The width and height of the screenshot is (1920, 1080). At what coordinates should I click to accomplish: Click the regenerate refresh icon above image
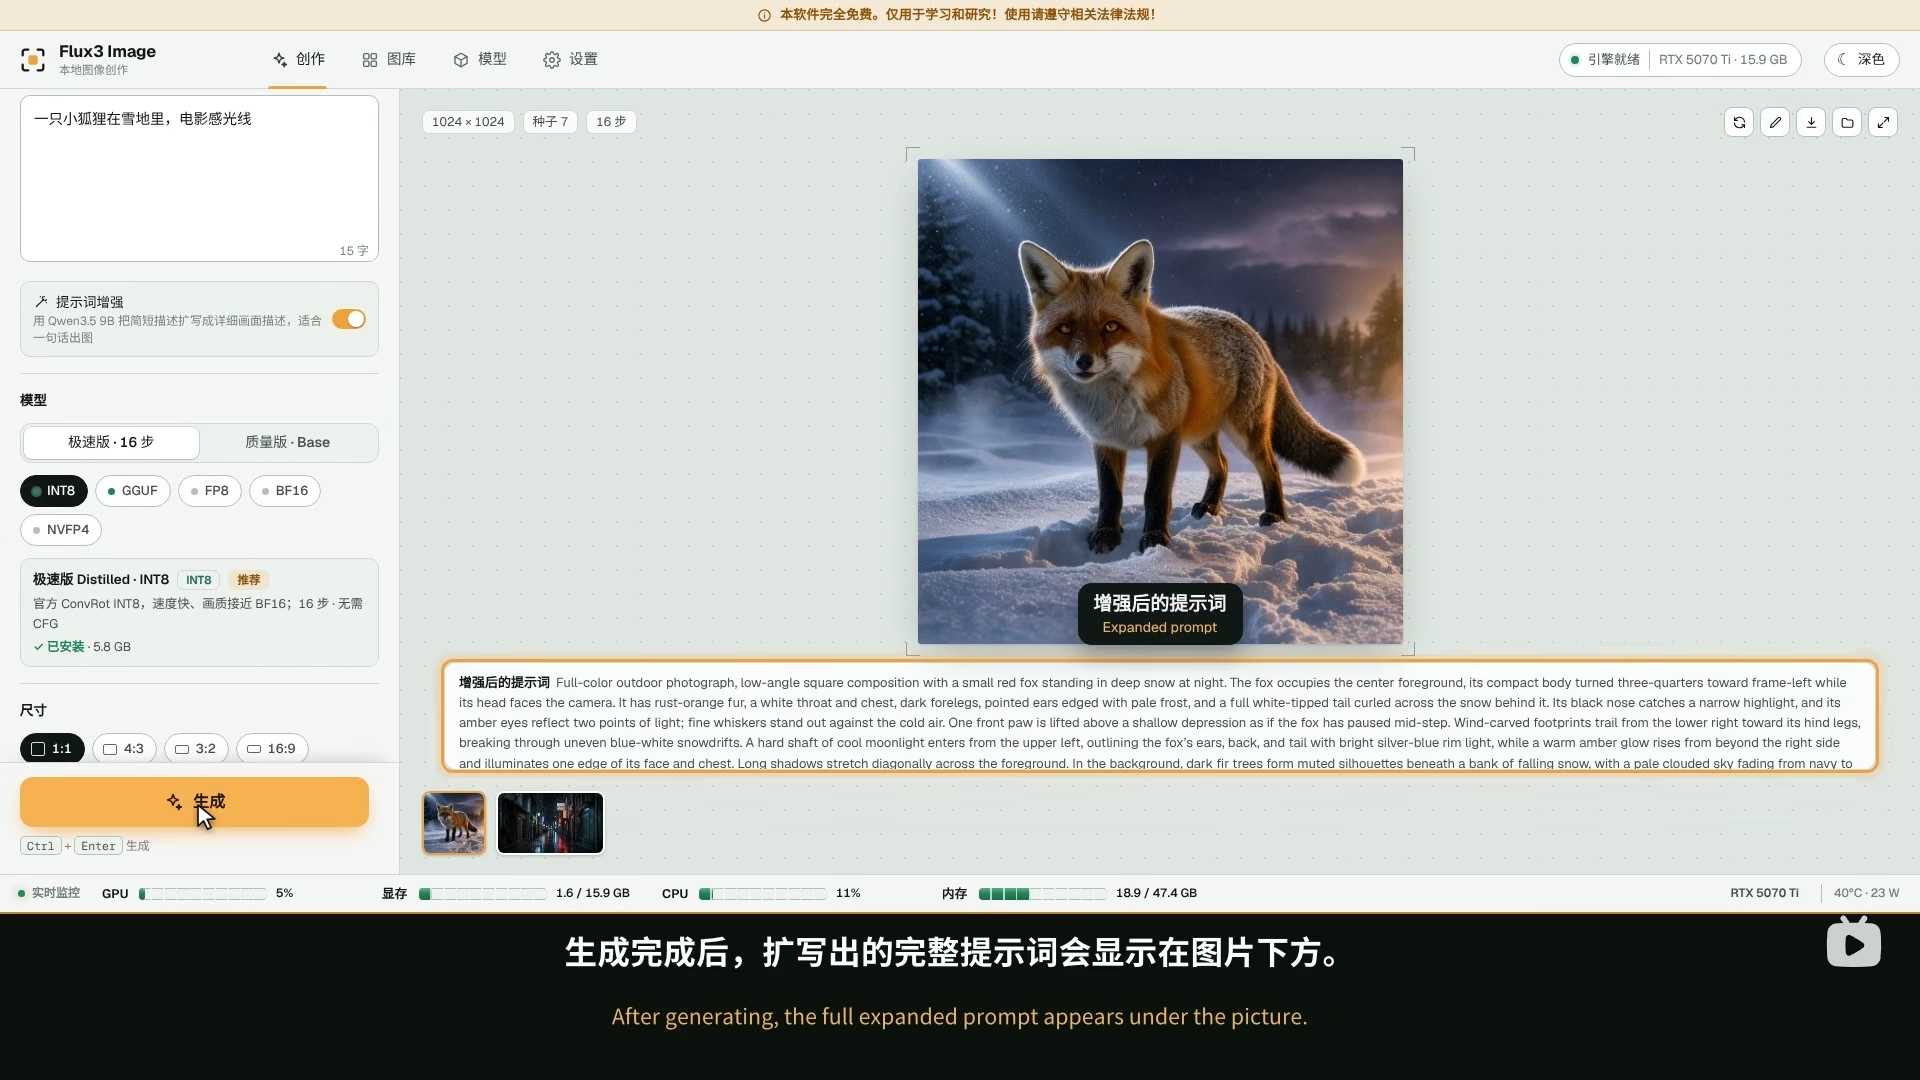click(x=1739, y=122)
